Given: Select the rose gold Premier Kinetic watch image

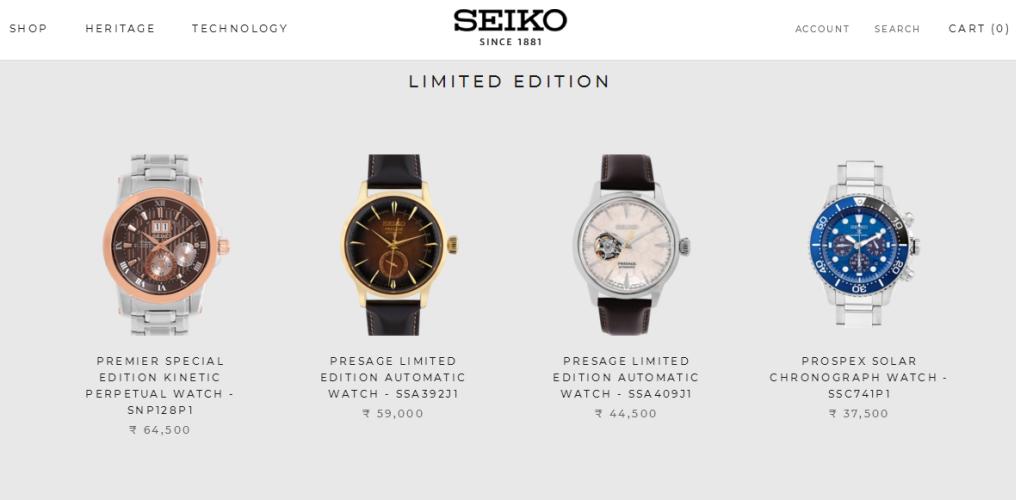Looking at the screenshot, I should [166, 245].
